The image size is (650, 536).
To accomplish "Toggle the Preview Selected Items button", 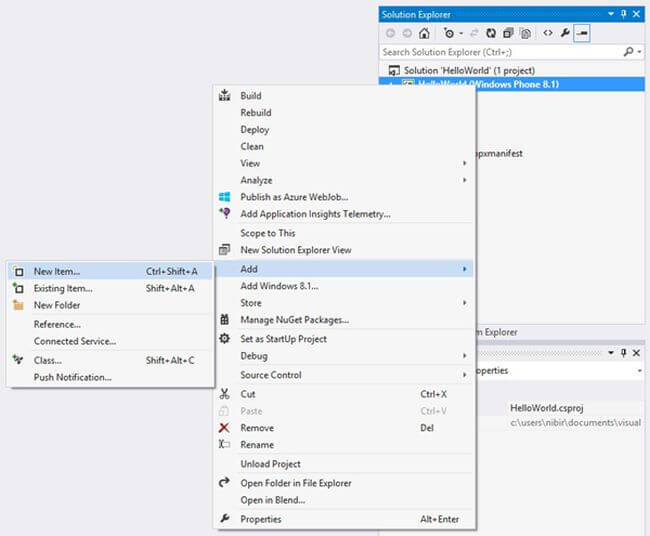I will (582, 33).
